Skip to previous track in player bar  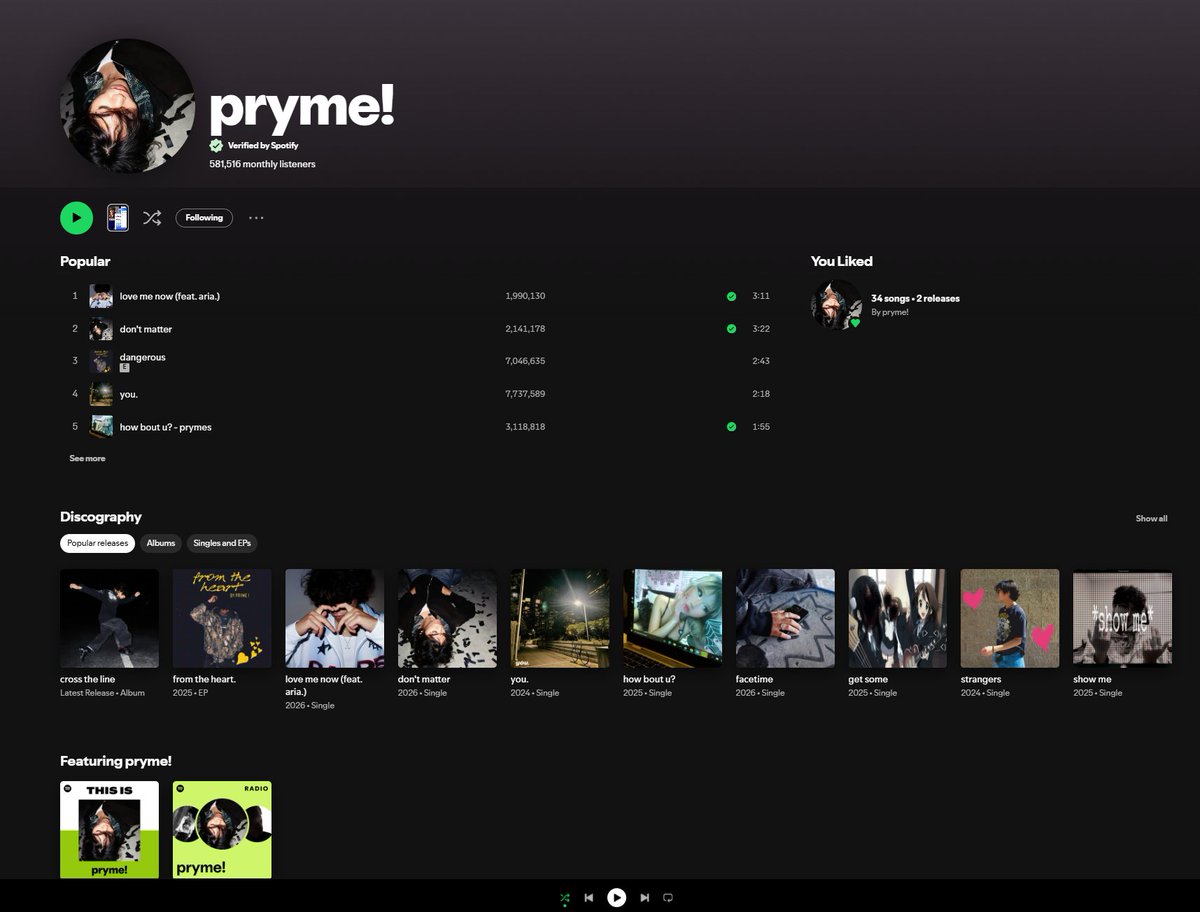pos(589,898)
